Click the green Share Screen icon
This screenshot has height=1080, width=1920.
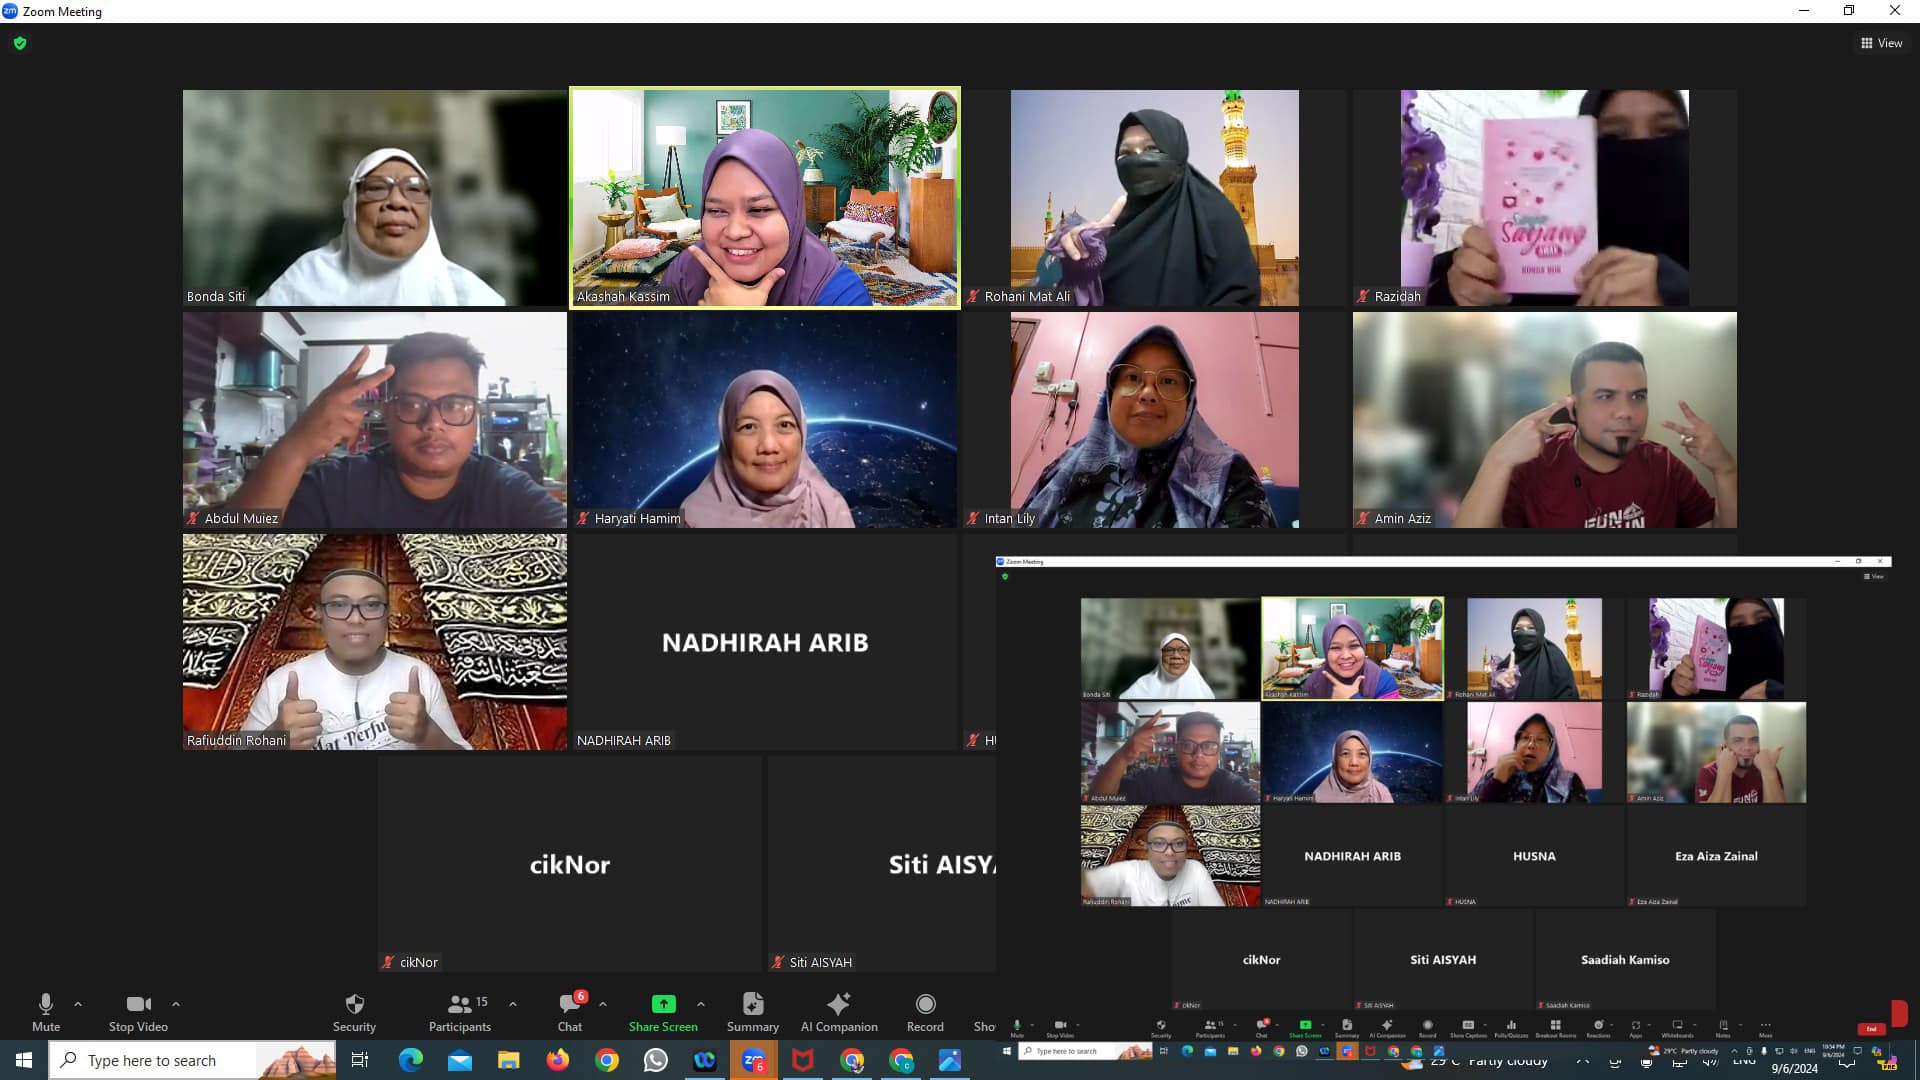(x=663, y=1004)
